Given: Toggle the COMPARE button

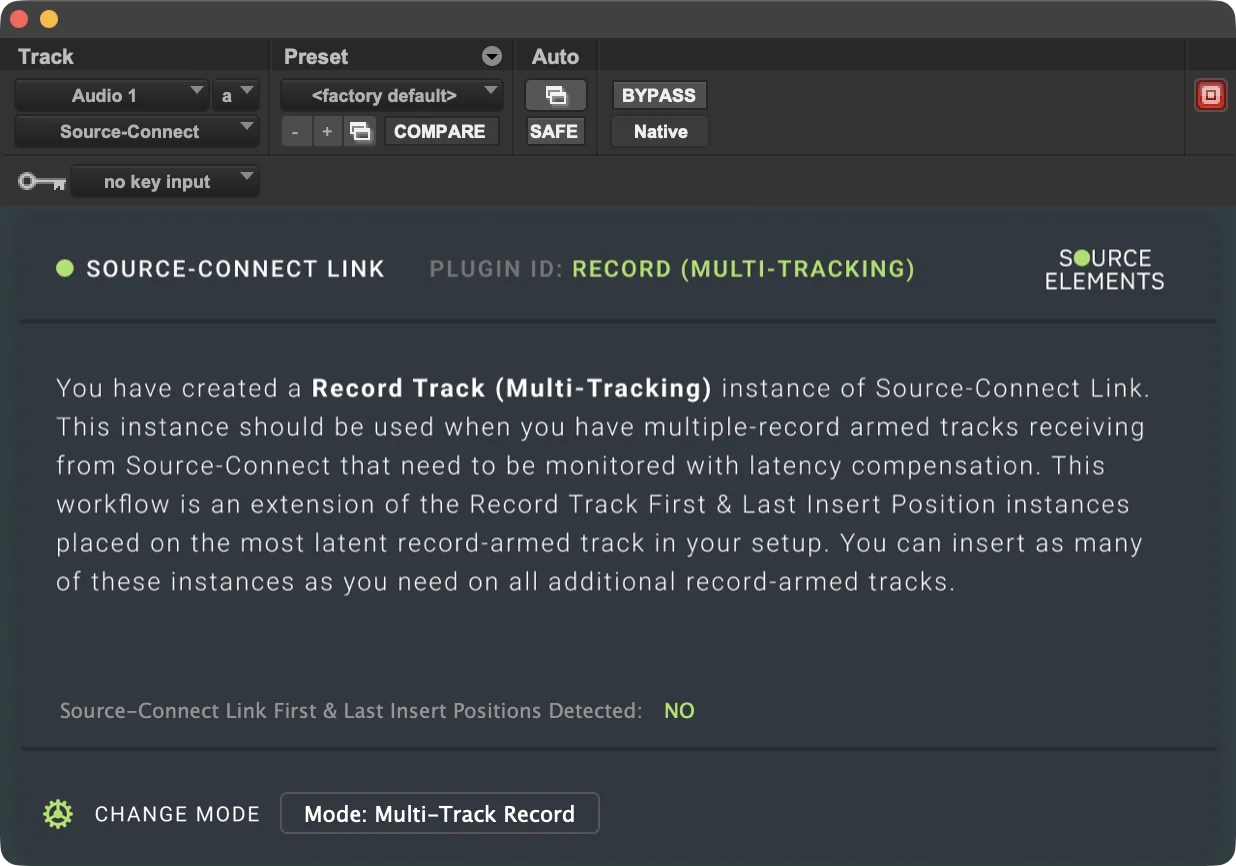Looking at the screenshot, I should tap(440, 131).
